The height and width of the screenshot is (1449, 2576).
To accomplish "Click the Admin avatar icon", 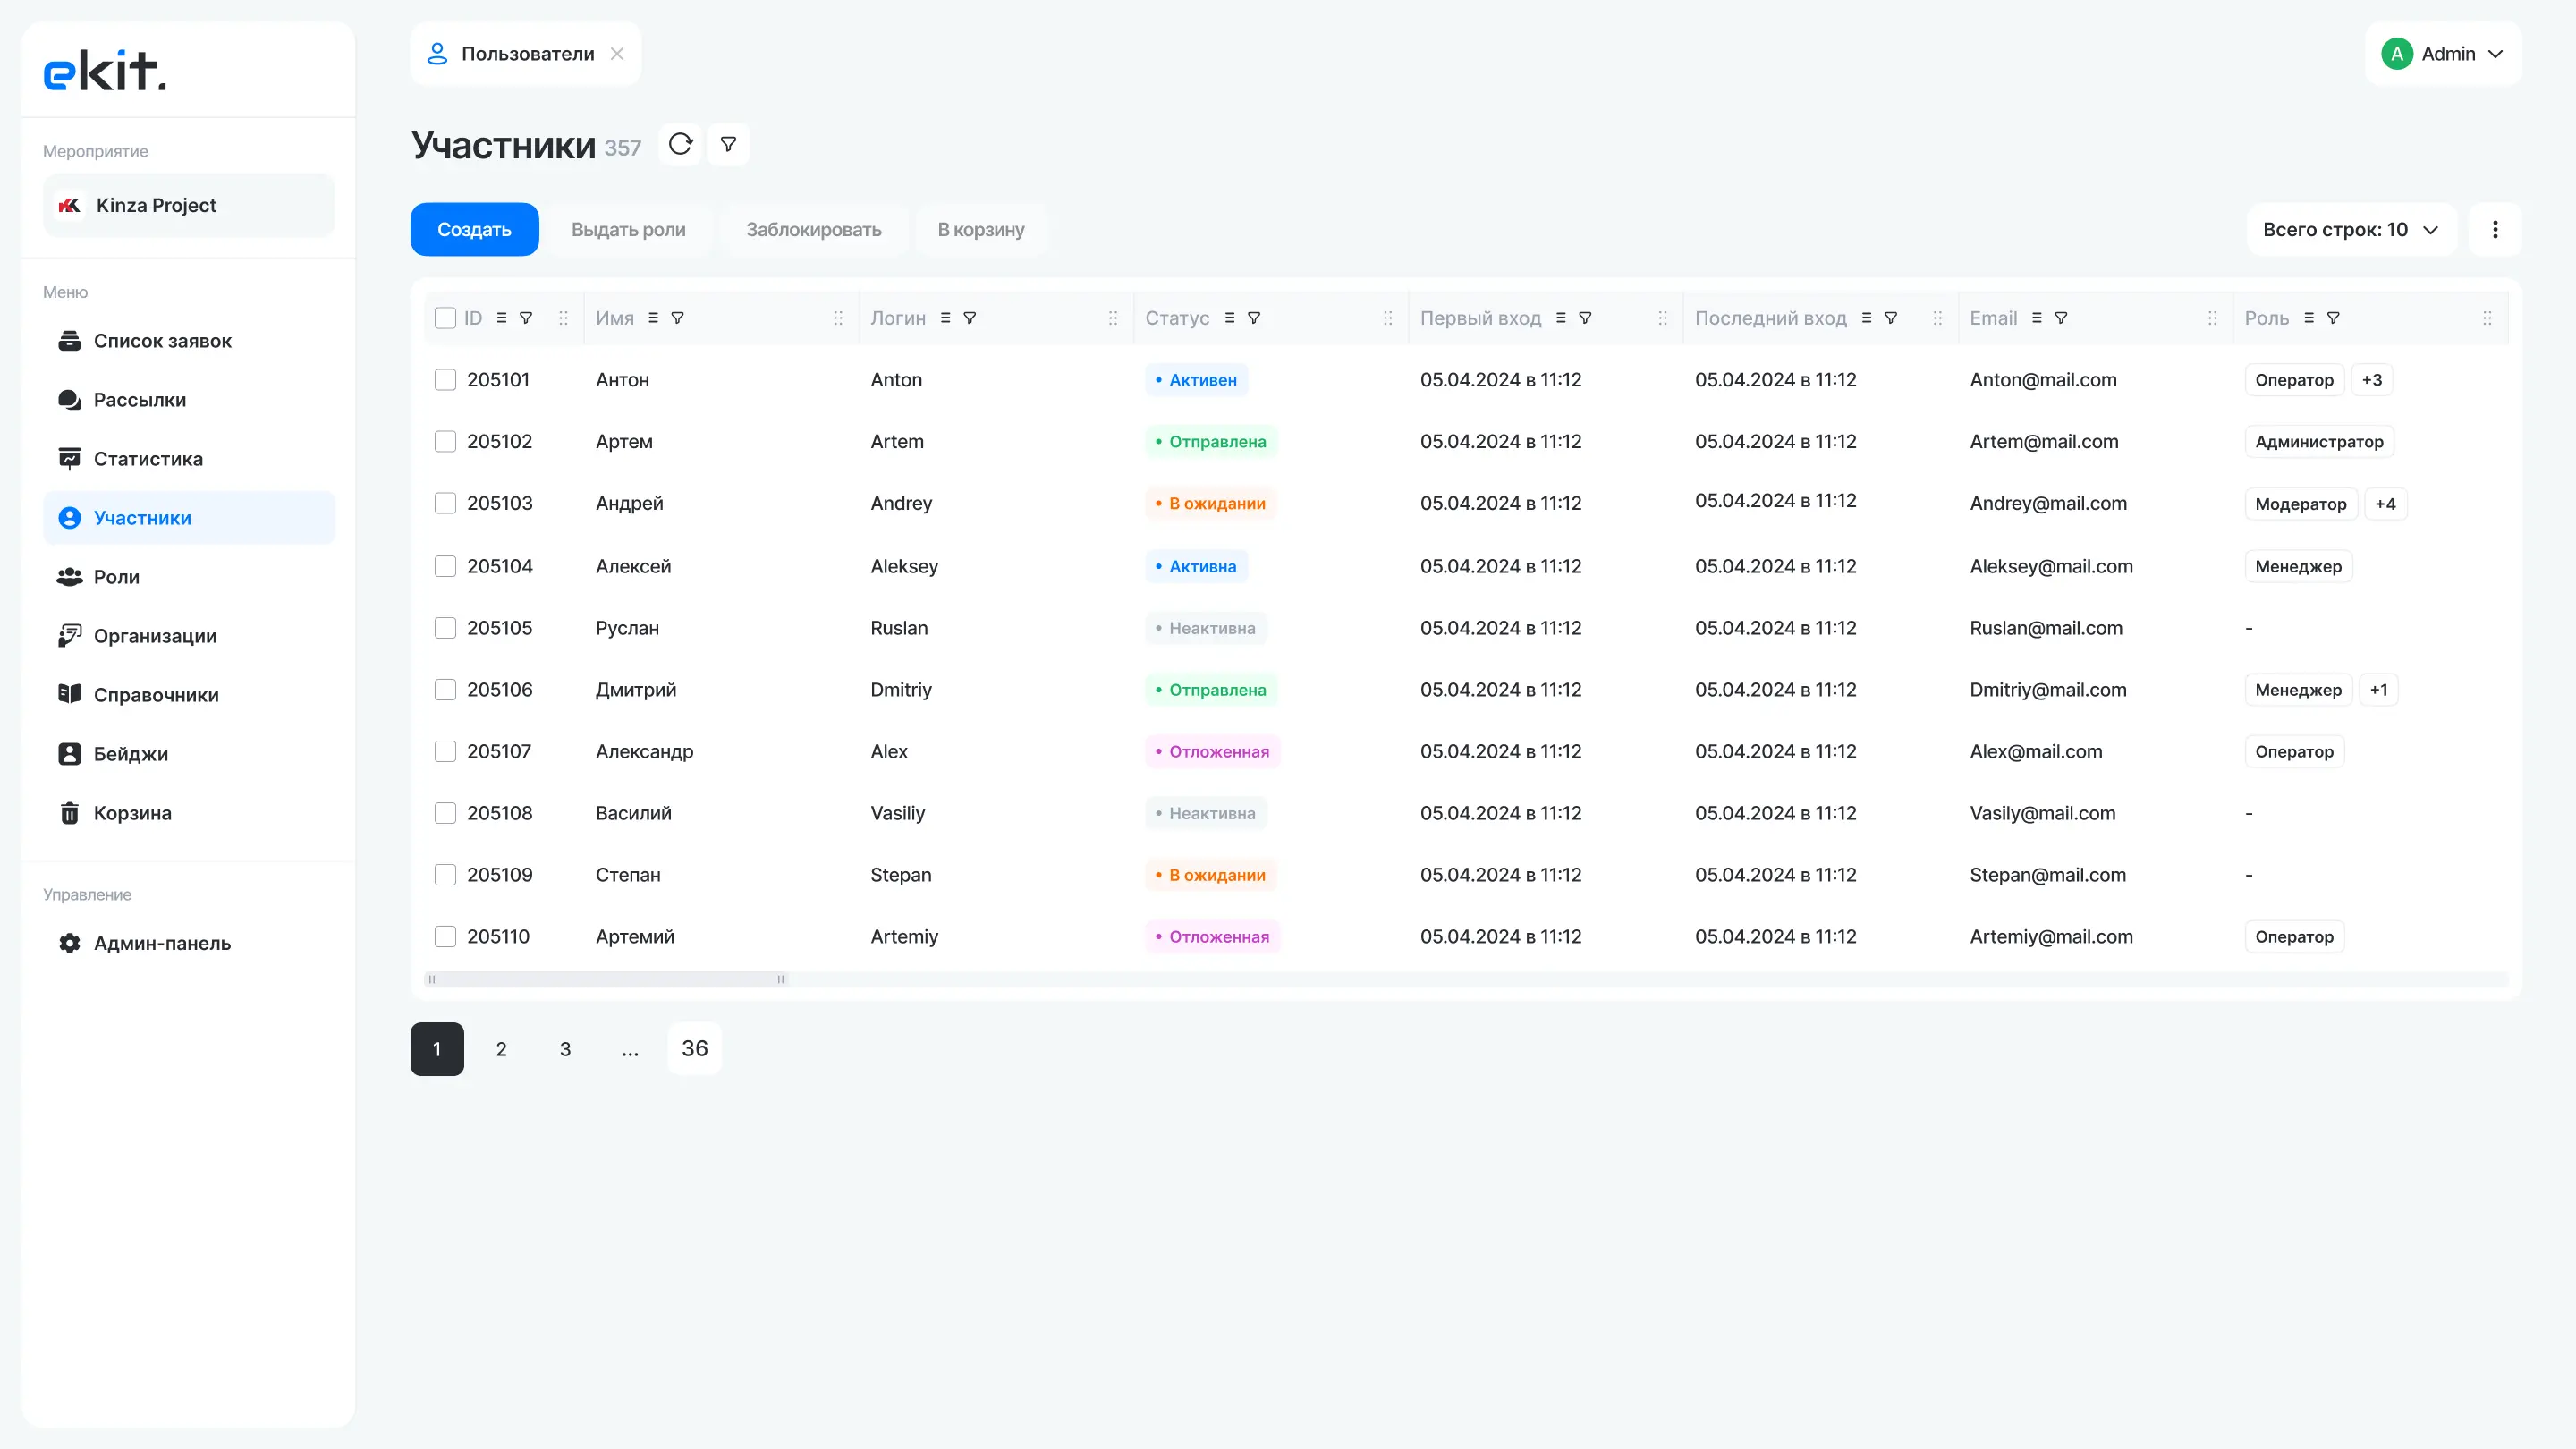I will pyautogui.click(x=2397, y=54).
